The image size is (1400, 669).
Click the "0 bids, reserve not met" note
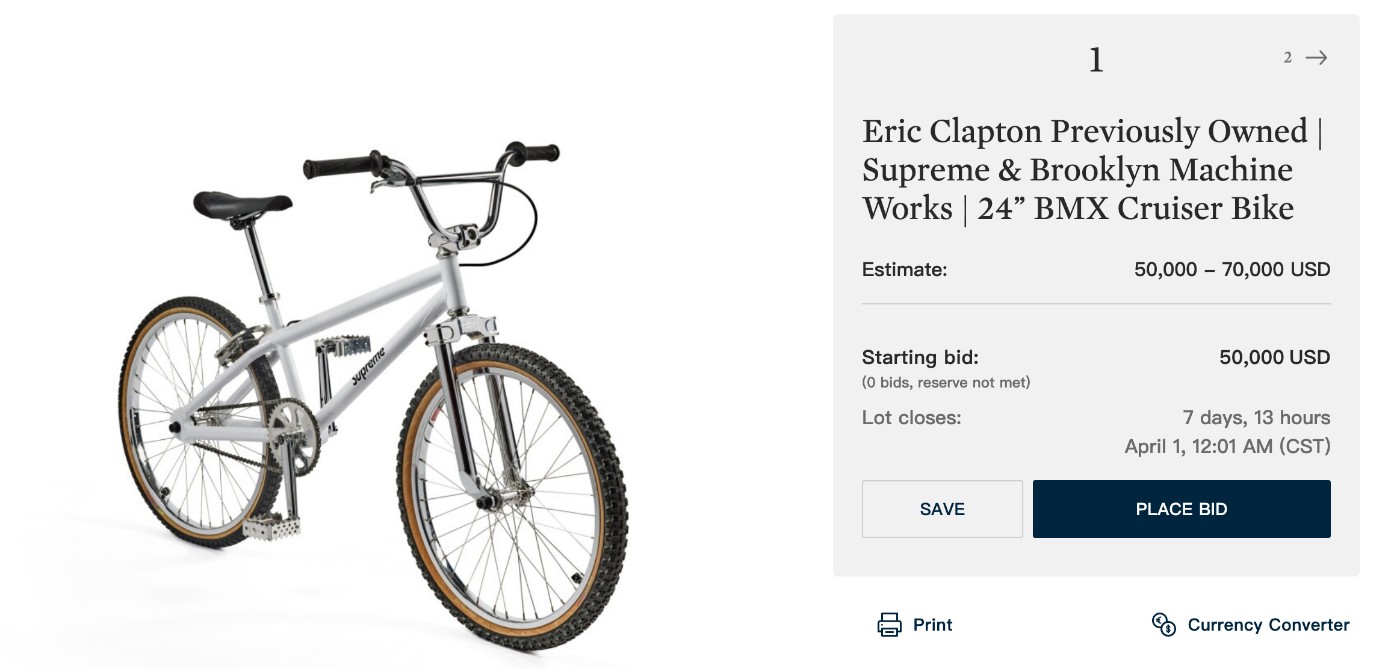coord(946,382)
